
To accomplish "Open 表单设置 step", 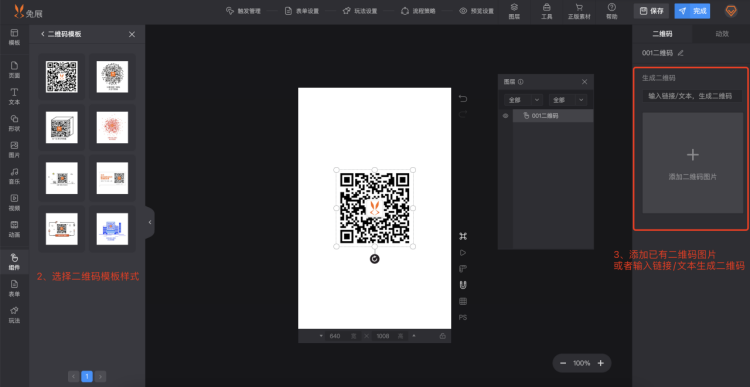I will pos(302,11).
